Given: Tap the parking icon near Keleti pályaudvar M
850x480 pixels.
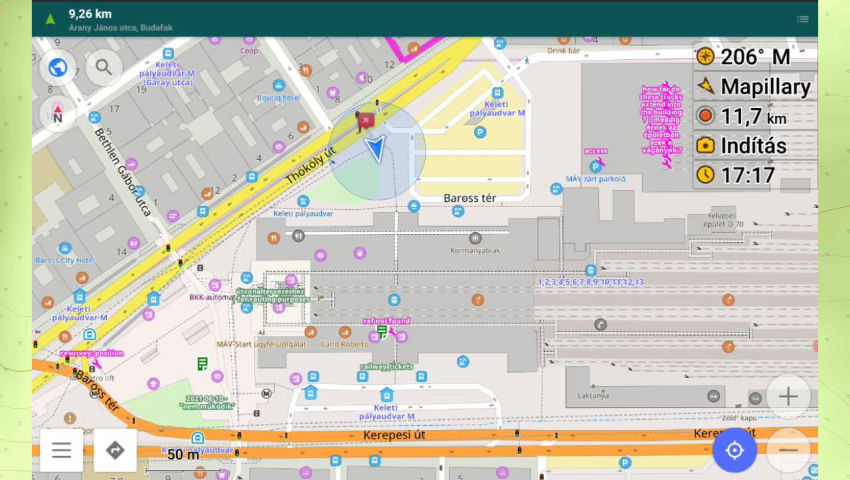Looking at the screenshot, I should (480, 132).
